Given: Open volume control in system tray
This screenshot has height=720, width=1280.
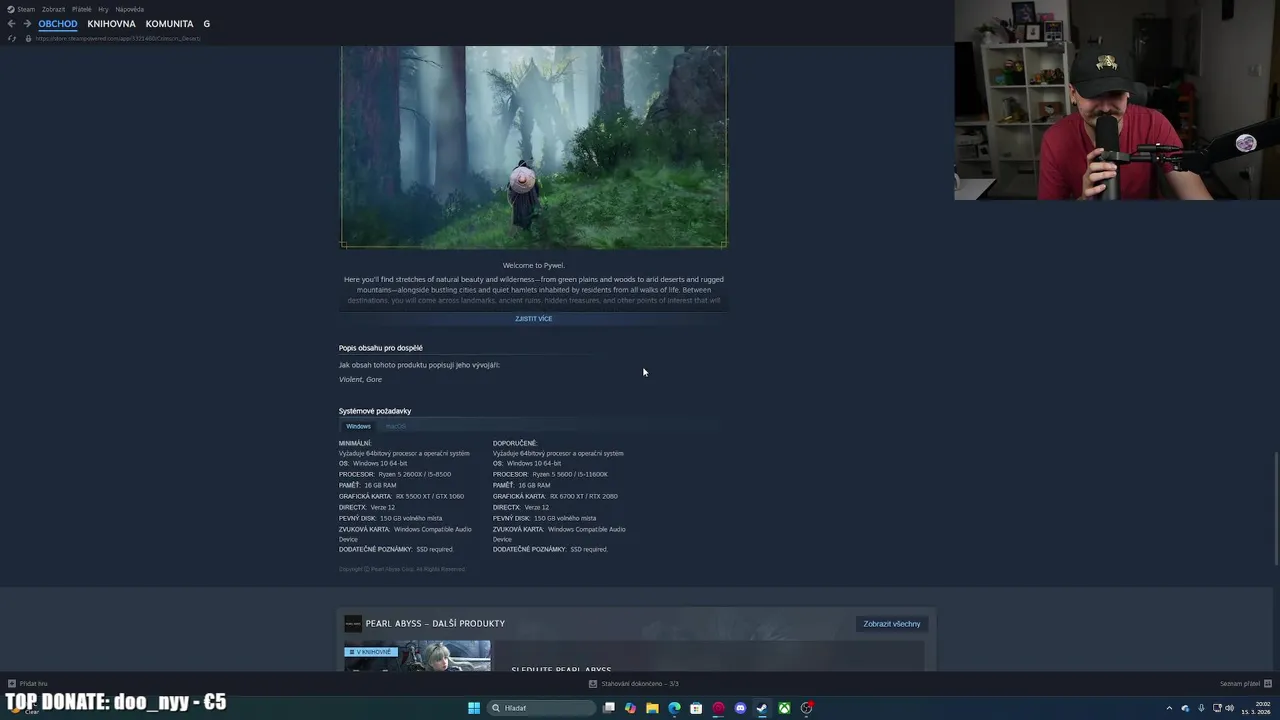Looking at the screenshot, I should [x=1229, y=708].
